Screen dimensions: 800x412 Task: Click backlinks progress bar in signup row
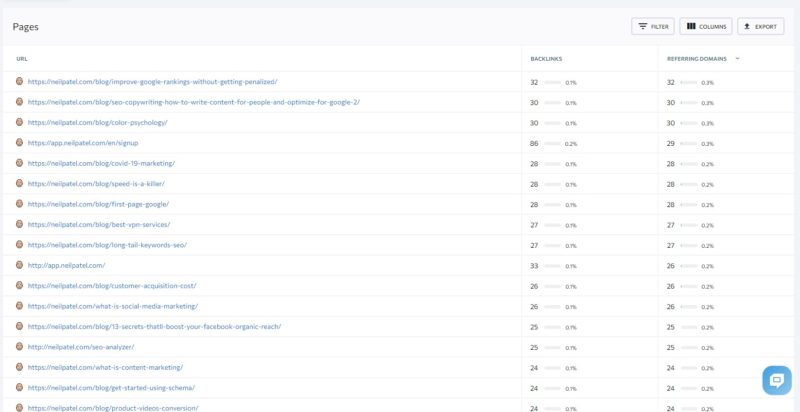(x=553, y=144)
